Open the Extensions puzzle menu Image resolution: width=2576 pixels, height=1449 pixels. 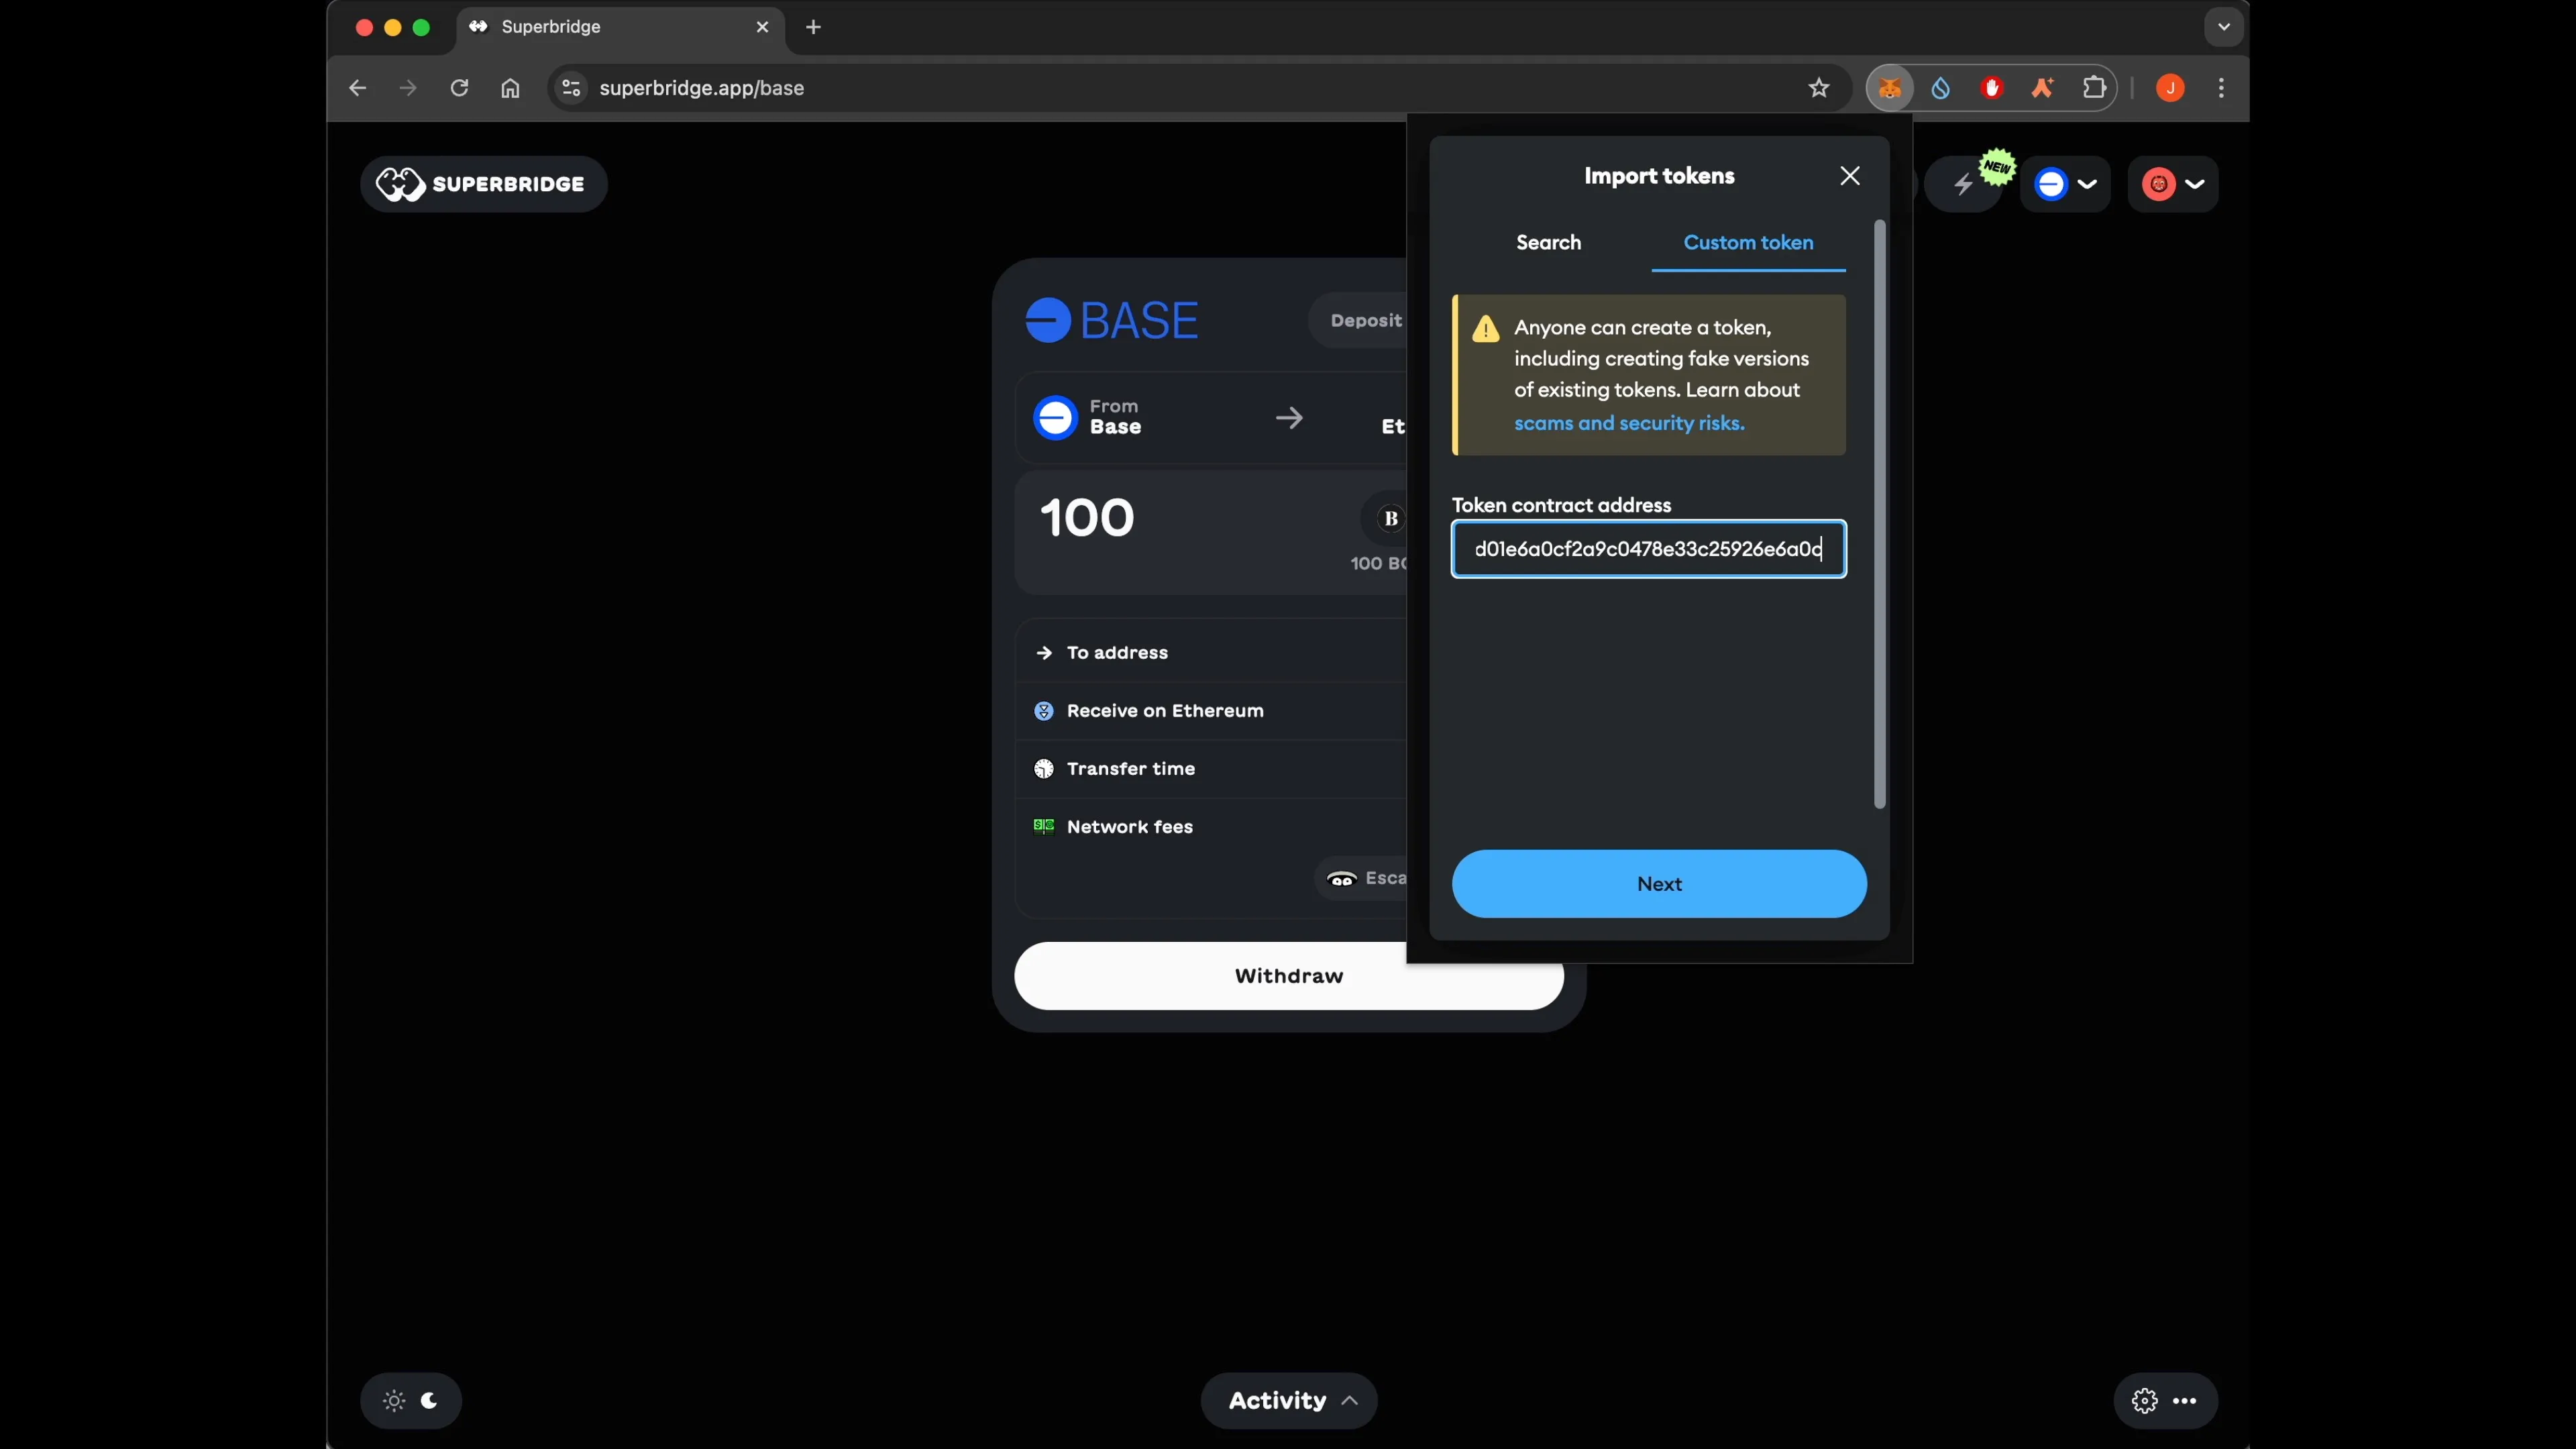(x=2093, y=88)
